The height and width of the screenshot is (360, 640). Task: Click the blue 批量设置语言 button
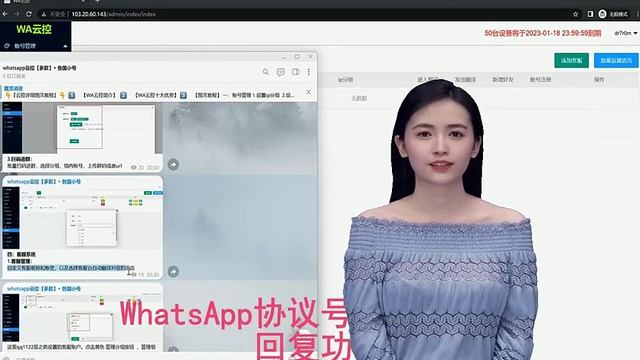pyautogui.click(x=616, y=60)
